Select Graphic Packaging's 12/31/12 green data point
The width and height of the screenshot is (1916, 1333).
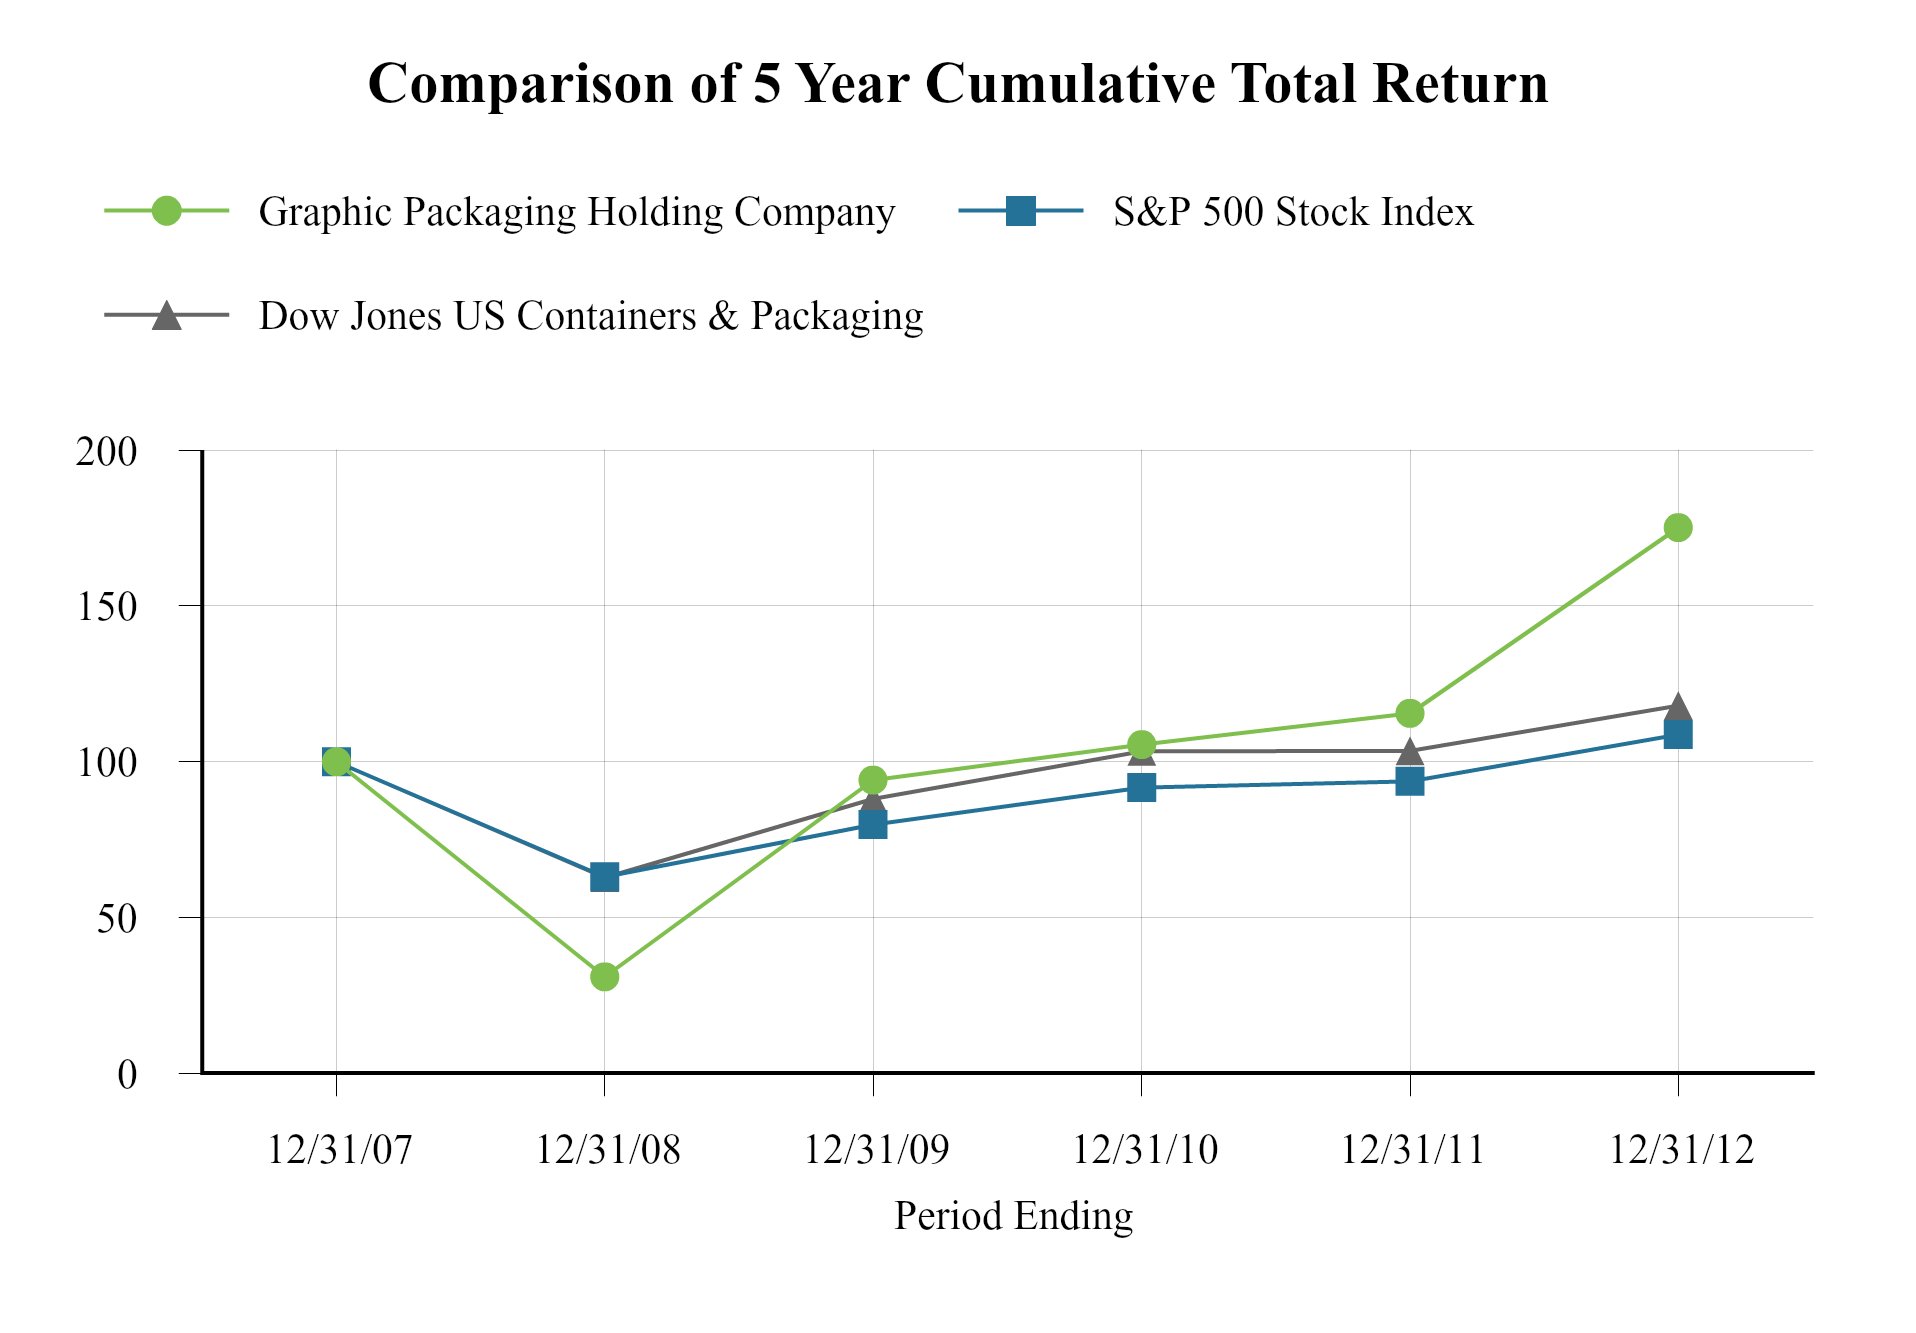(x=1678, y=527)
